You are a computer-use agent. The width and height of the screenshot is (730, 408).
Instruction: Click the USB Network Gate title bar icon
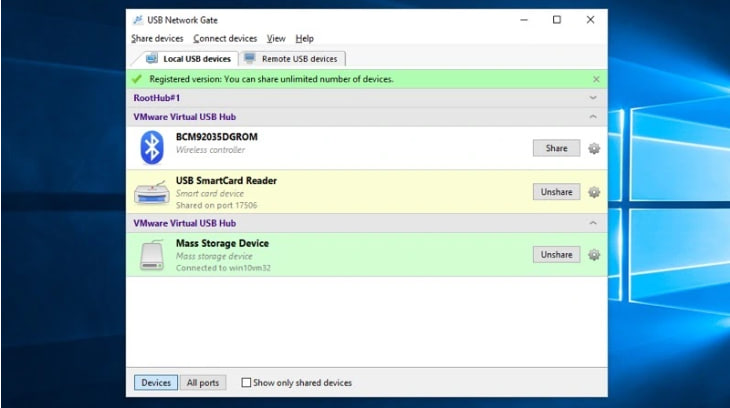138,20
